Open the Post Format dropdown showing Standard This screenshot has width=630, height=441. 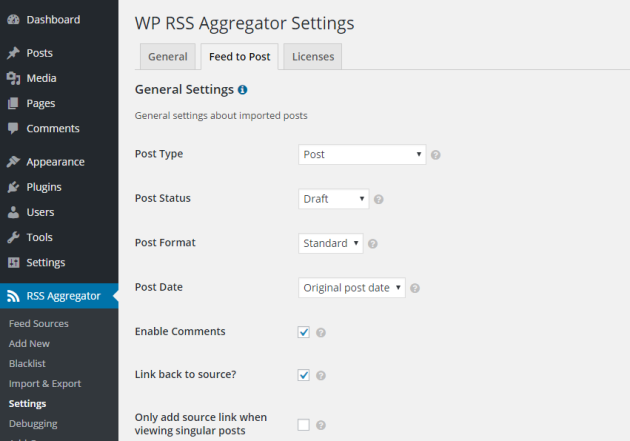coord(331,243)
